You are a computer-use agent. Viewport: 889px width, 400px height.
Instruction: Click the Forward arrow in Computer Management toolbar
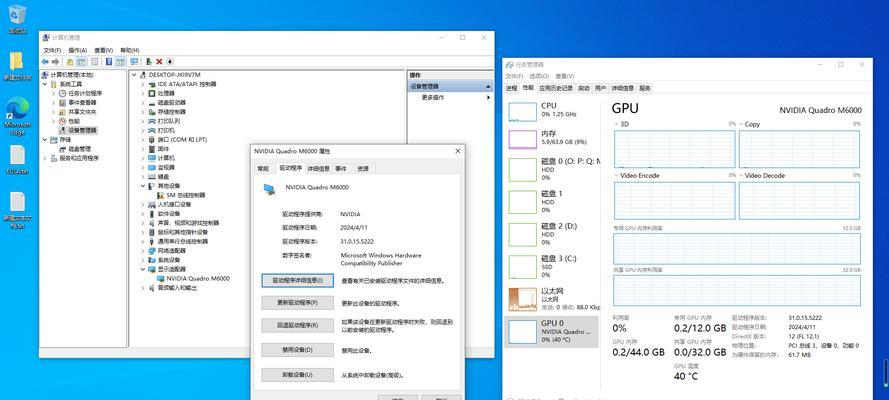pyautogui.click(x=55, y=61)
